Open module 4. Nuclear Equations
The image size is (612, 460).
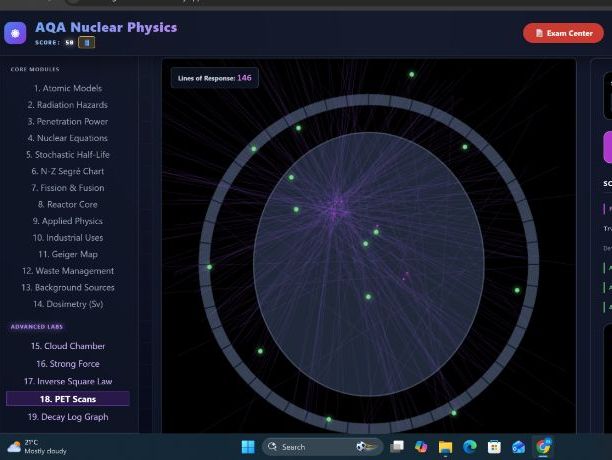(68, 138)
